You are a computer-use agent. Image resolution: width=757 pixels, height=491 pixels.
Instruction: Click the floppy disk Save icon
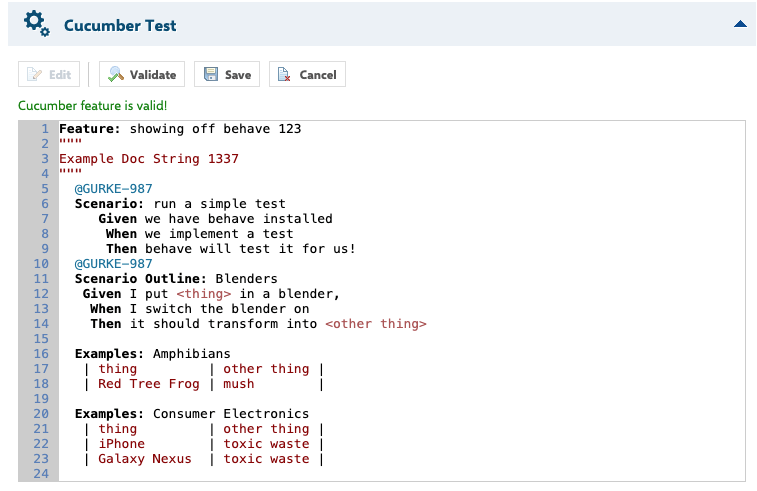[x=211, y=74]
